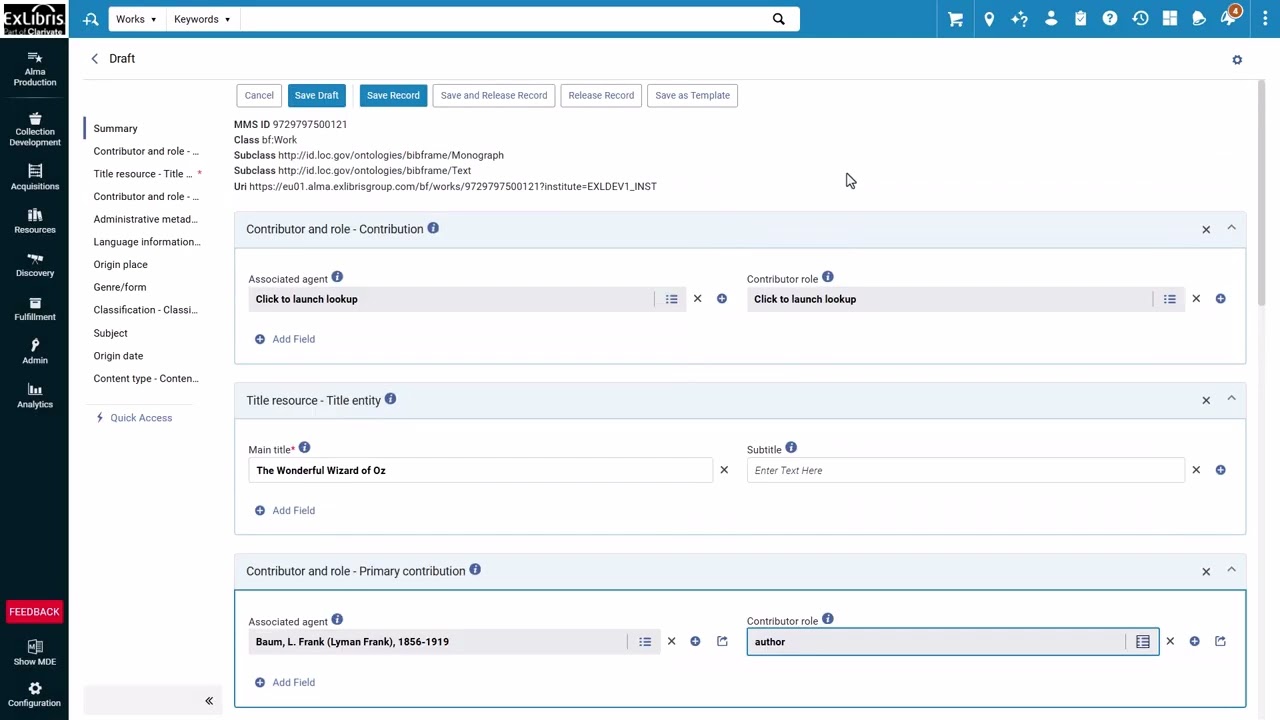
Task: Open the help question mark icon
Action: (x=1110, y=19)
